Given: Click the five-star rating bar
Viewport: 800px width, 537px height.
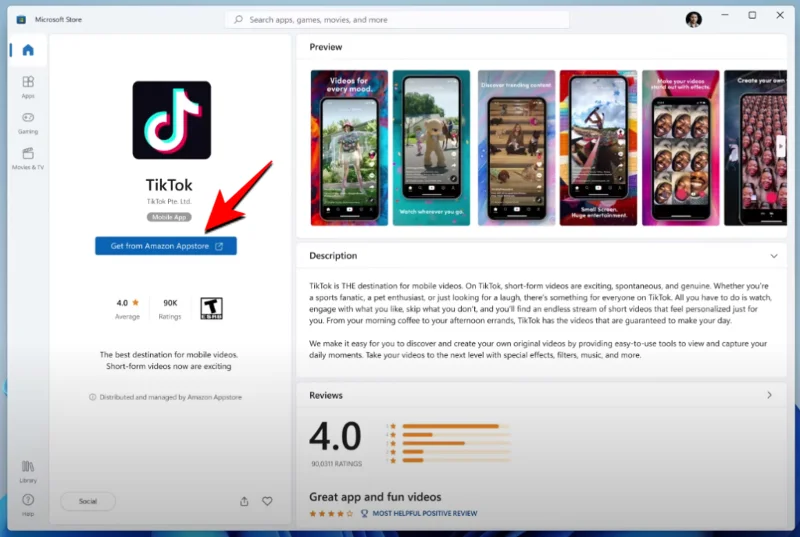Looking at the screenshot, I should (456, 426).
